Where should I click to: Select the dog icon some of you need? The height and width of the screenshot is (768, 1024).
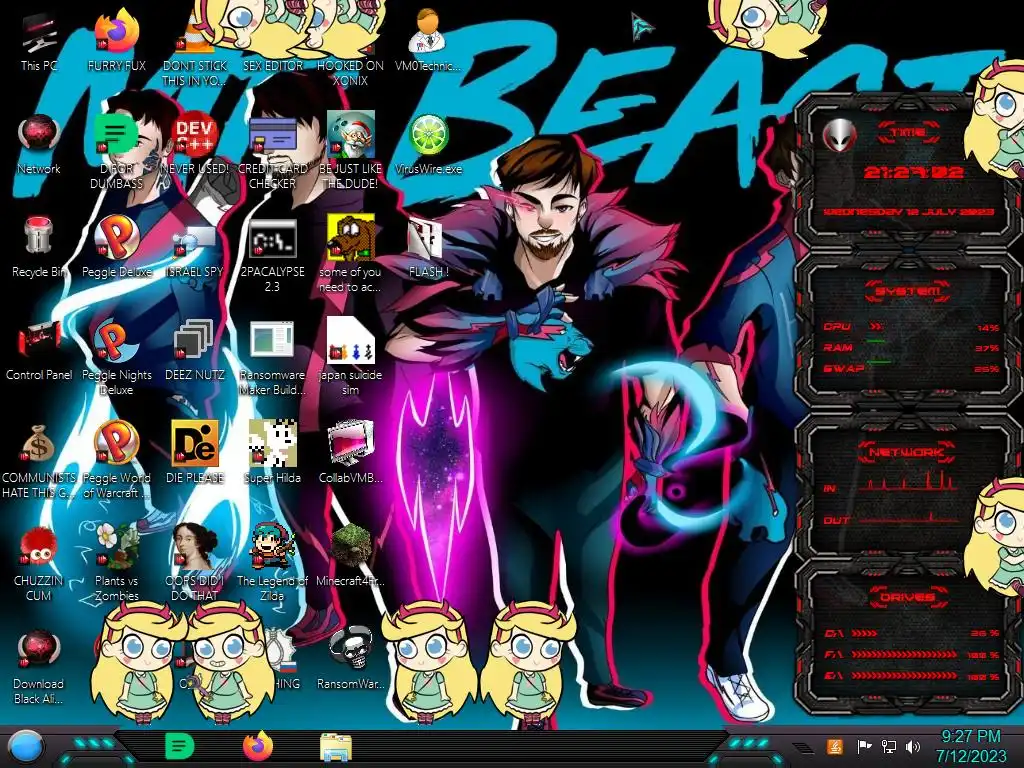351,255
